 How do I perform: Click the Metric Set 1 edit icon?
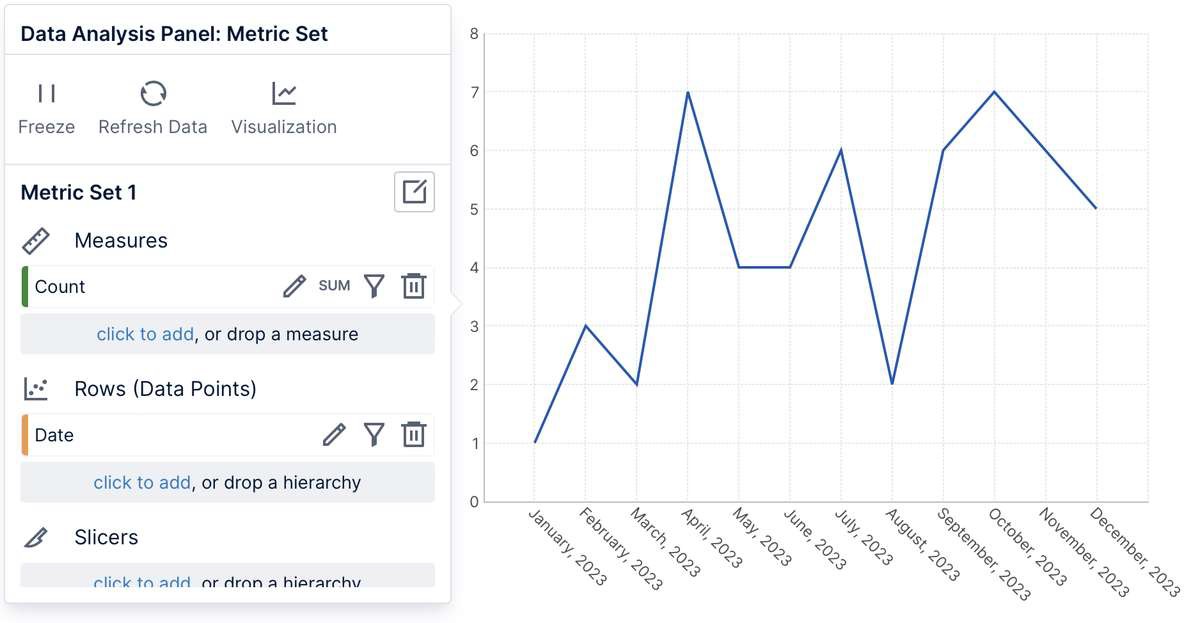point(414,192)
